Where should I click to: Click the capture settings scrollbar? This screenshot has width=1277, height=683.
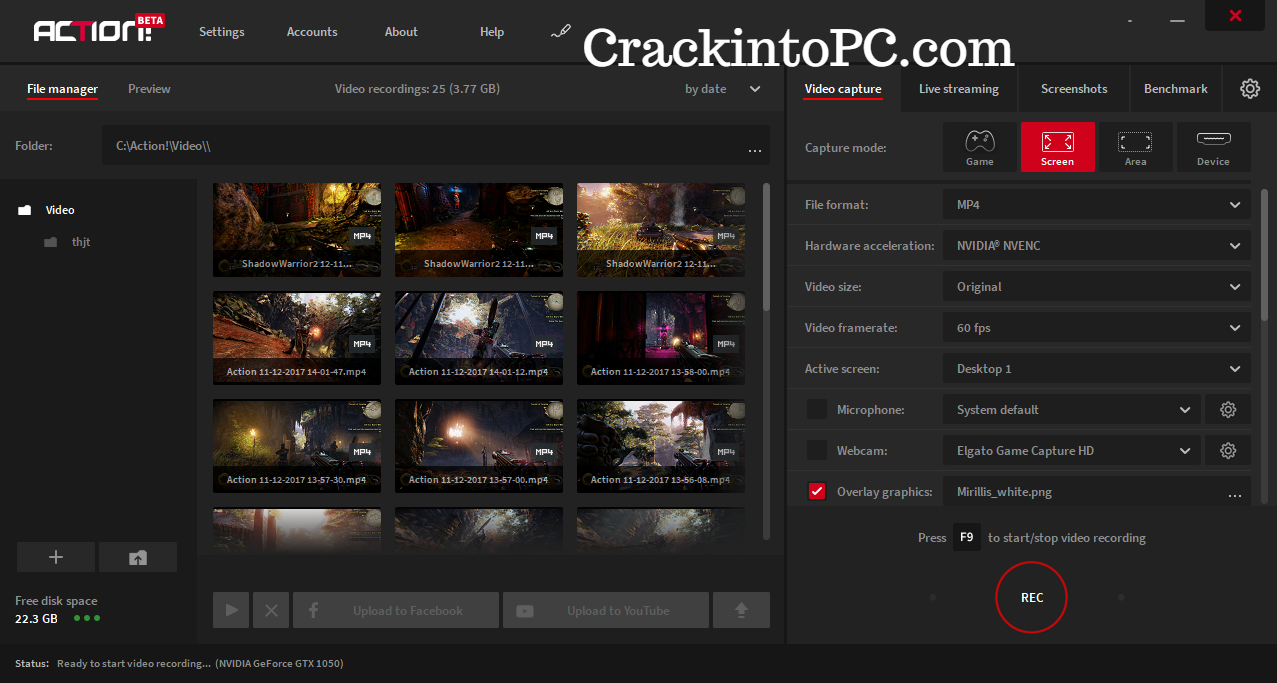click(1264, 255)
